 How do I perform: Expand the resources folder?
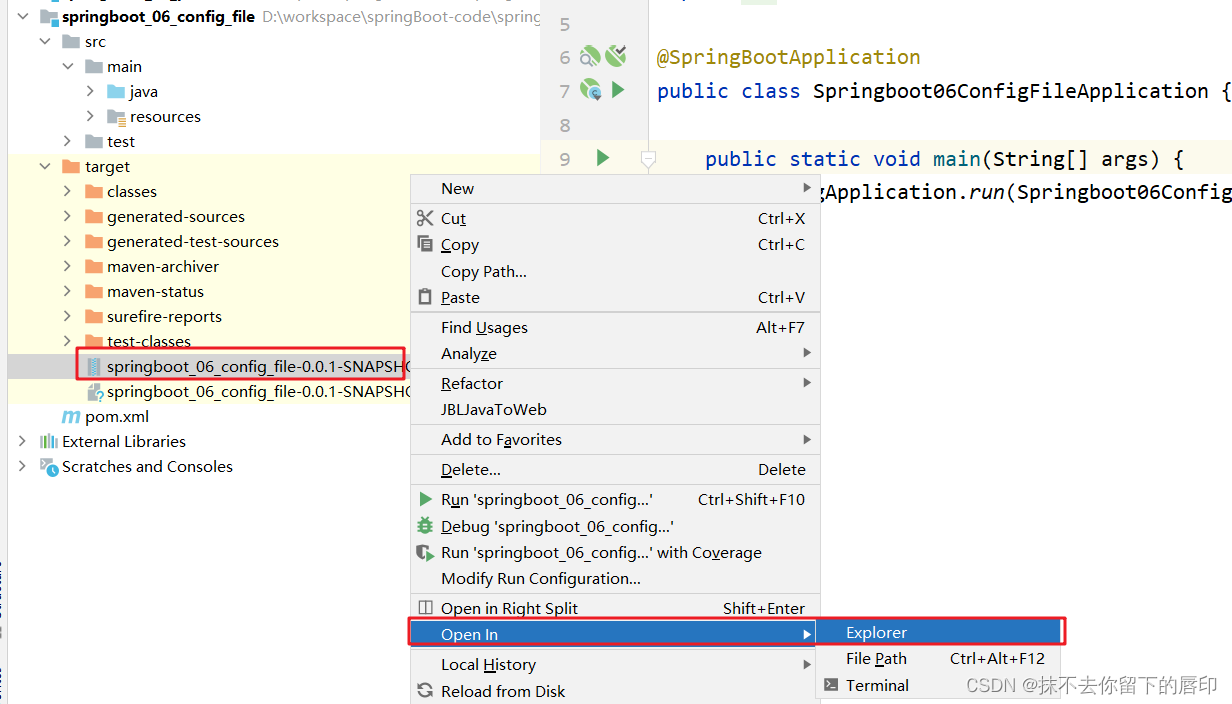90,116
